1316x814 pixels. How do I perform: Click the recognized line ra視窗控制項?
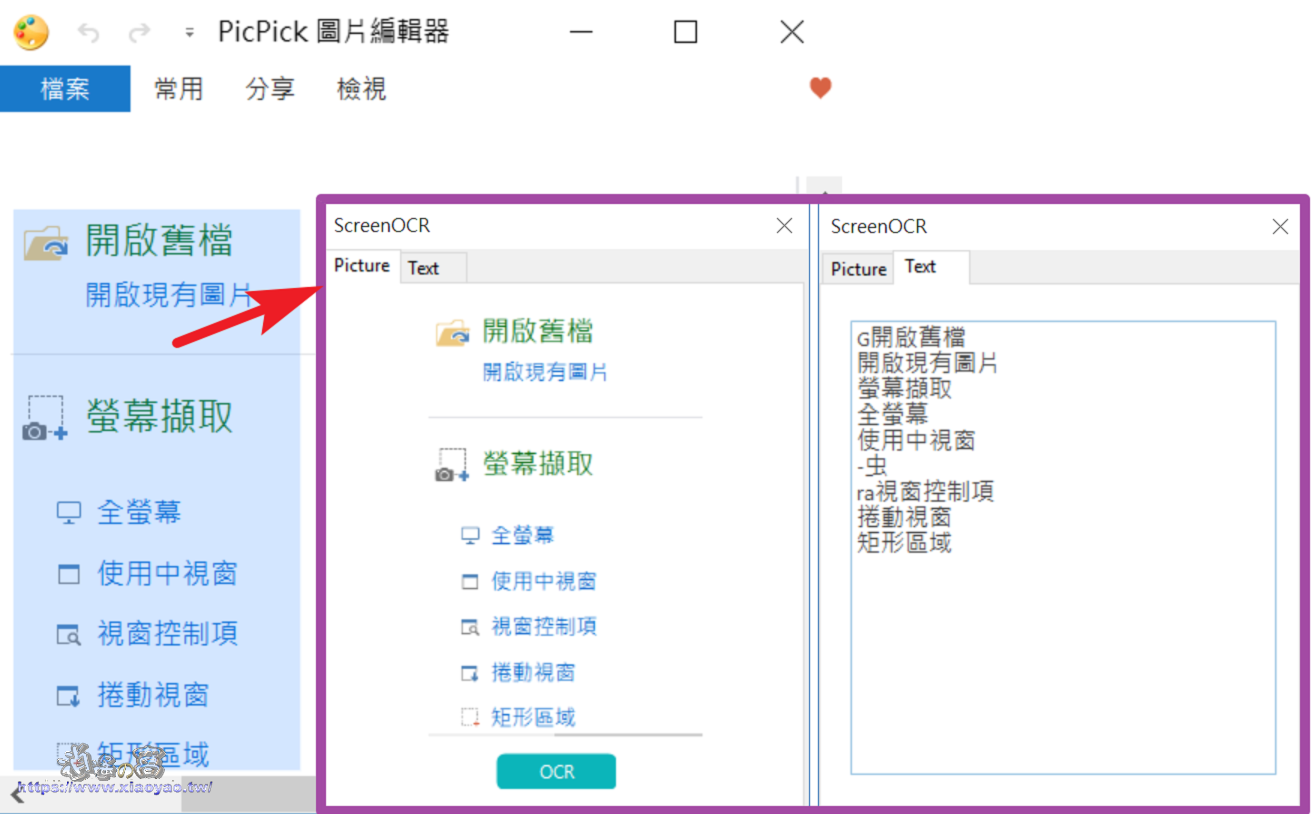point(925,492)
